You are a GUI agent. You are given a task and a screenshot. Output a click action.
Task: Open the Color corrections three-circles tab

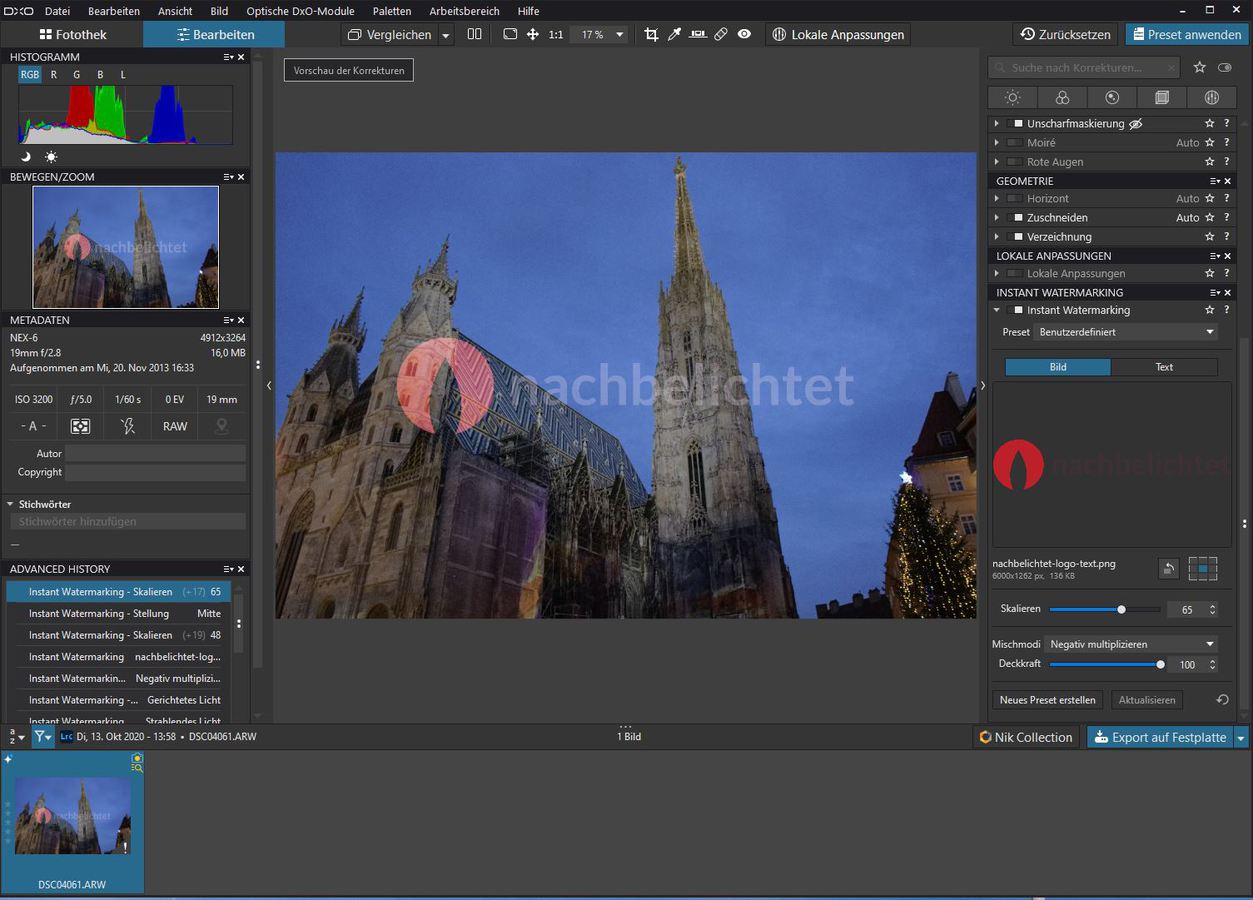click(1062, 97)
